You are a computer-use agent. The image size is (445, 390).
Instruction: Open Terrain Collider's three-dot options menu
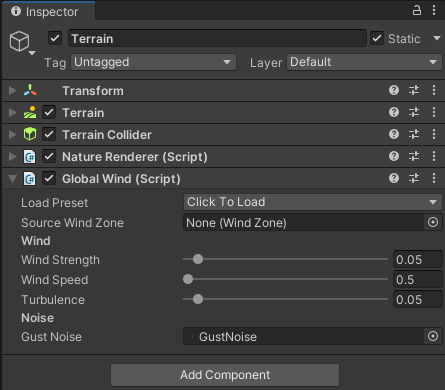[x=434, y=134]
